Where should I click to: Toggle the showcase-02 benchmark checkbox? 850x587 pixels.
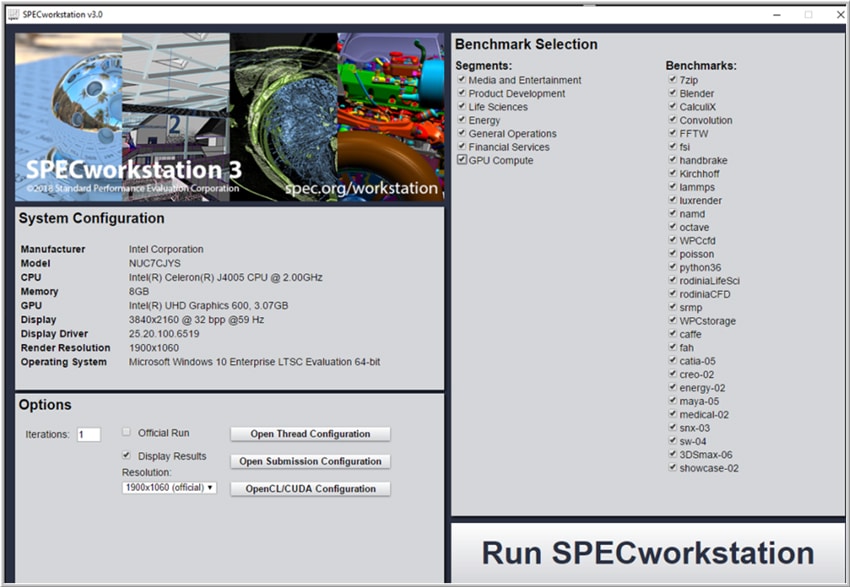click(x=673, y=467)
